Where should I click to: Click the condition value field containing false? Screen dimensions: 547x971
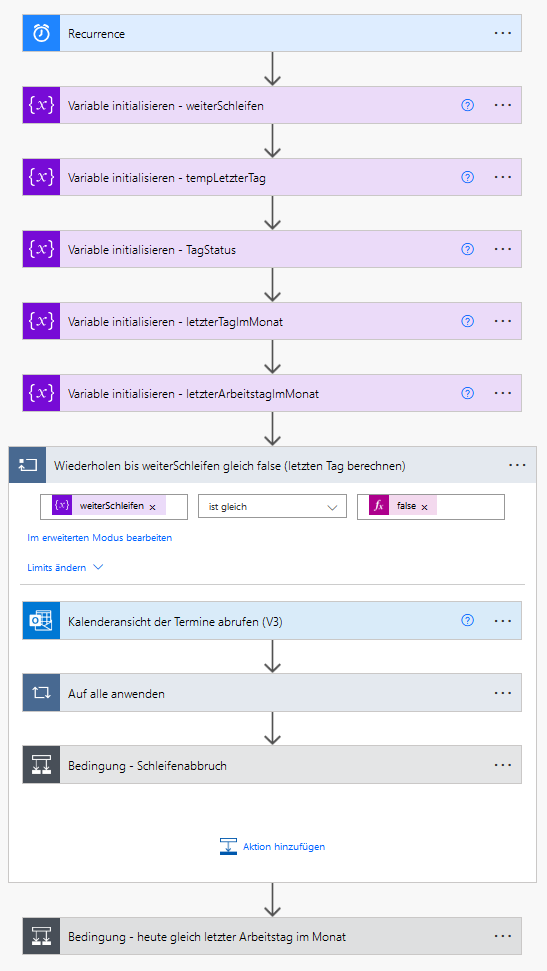point(431,507)
